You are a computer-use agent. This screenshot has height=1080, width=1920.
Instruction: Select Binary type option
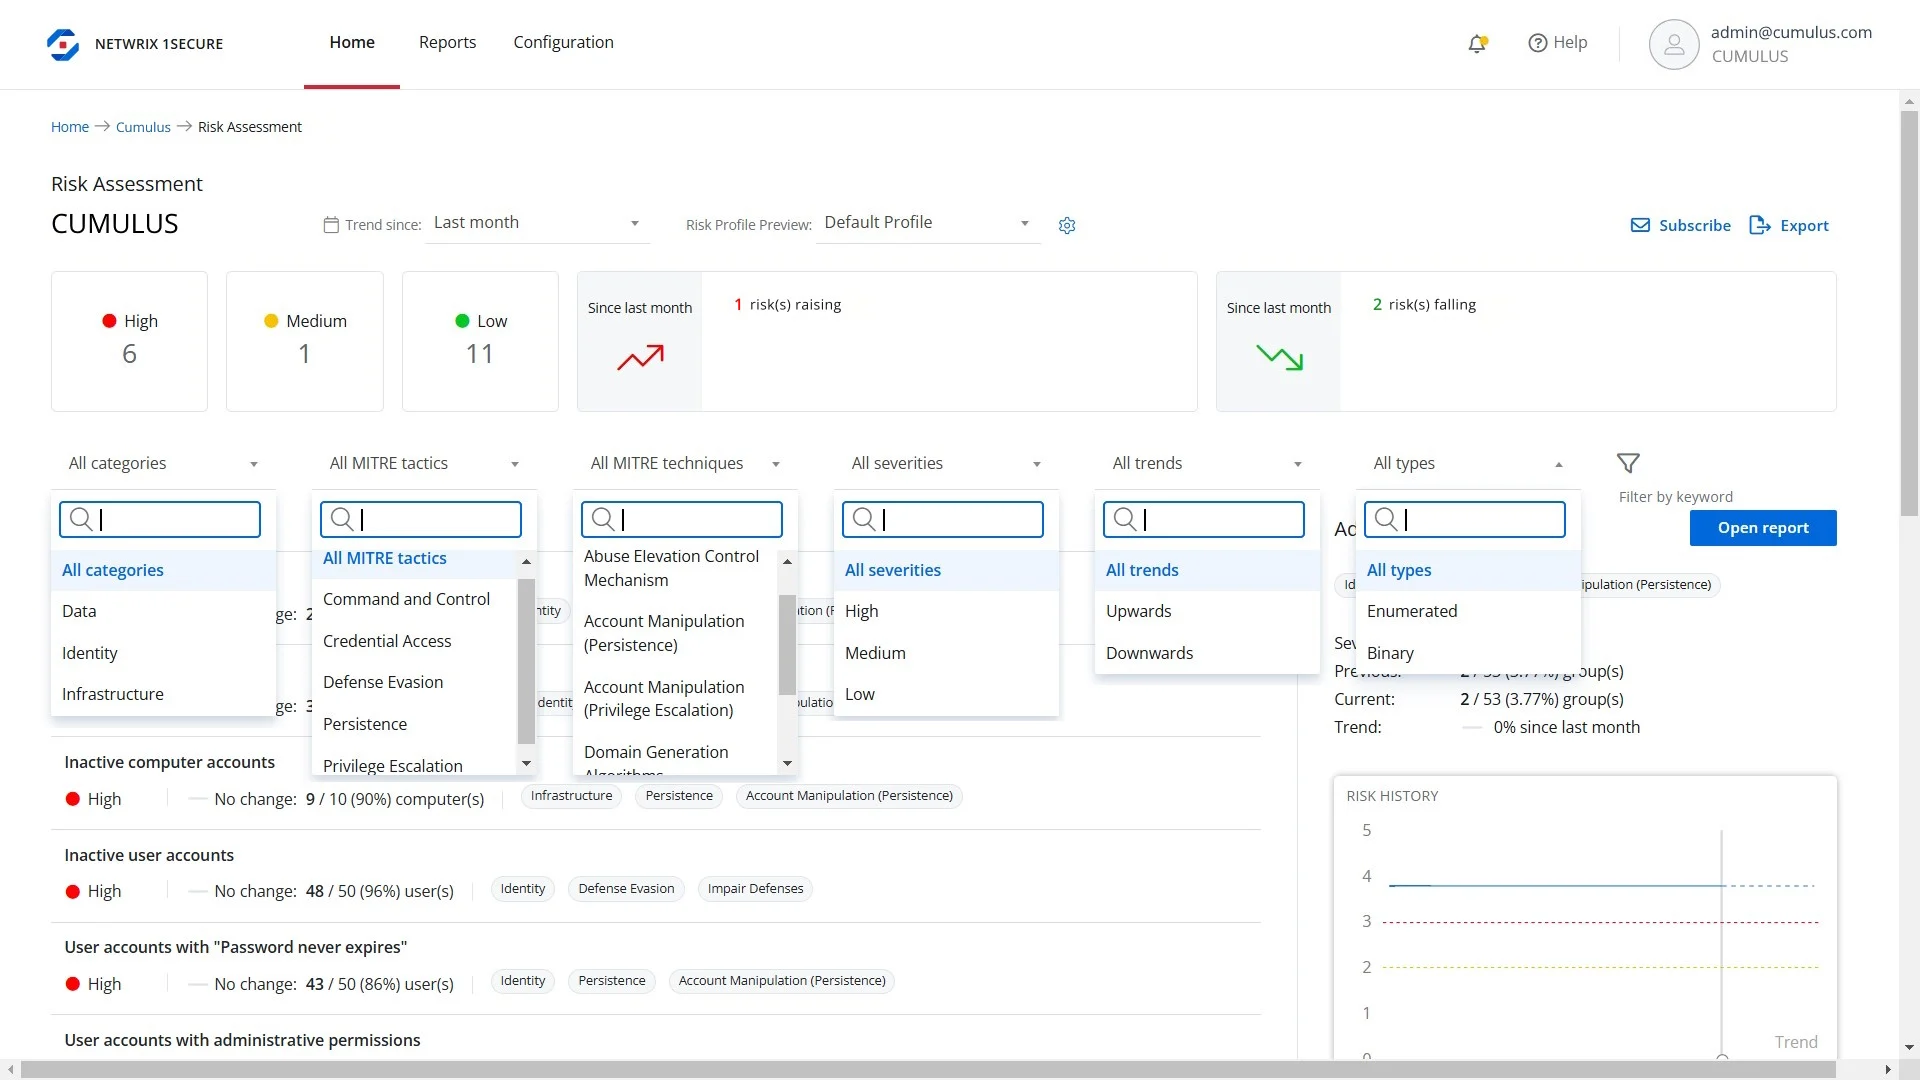pos(1468,653)
